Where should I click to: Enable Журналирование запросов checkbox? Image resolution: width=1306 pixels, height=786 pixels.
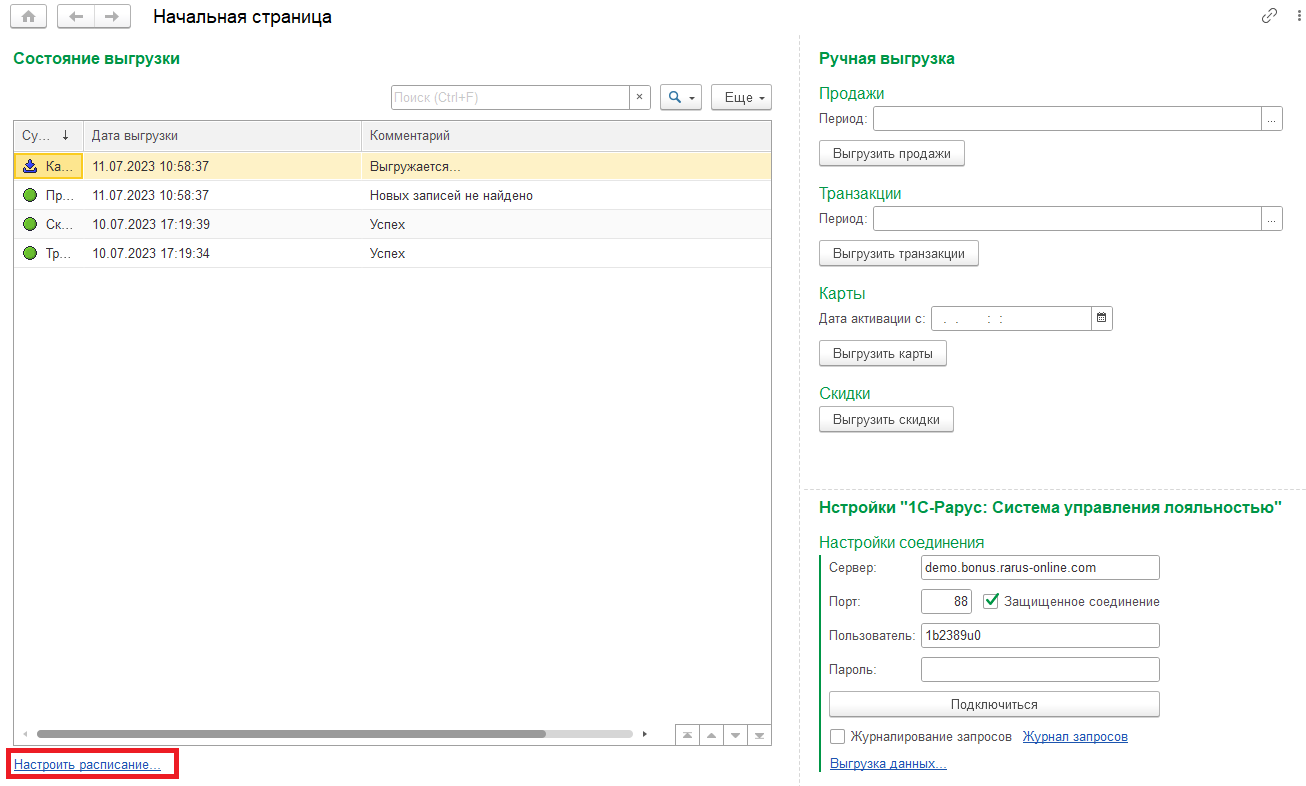point(838,737)
